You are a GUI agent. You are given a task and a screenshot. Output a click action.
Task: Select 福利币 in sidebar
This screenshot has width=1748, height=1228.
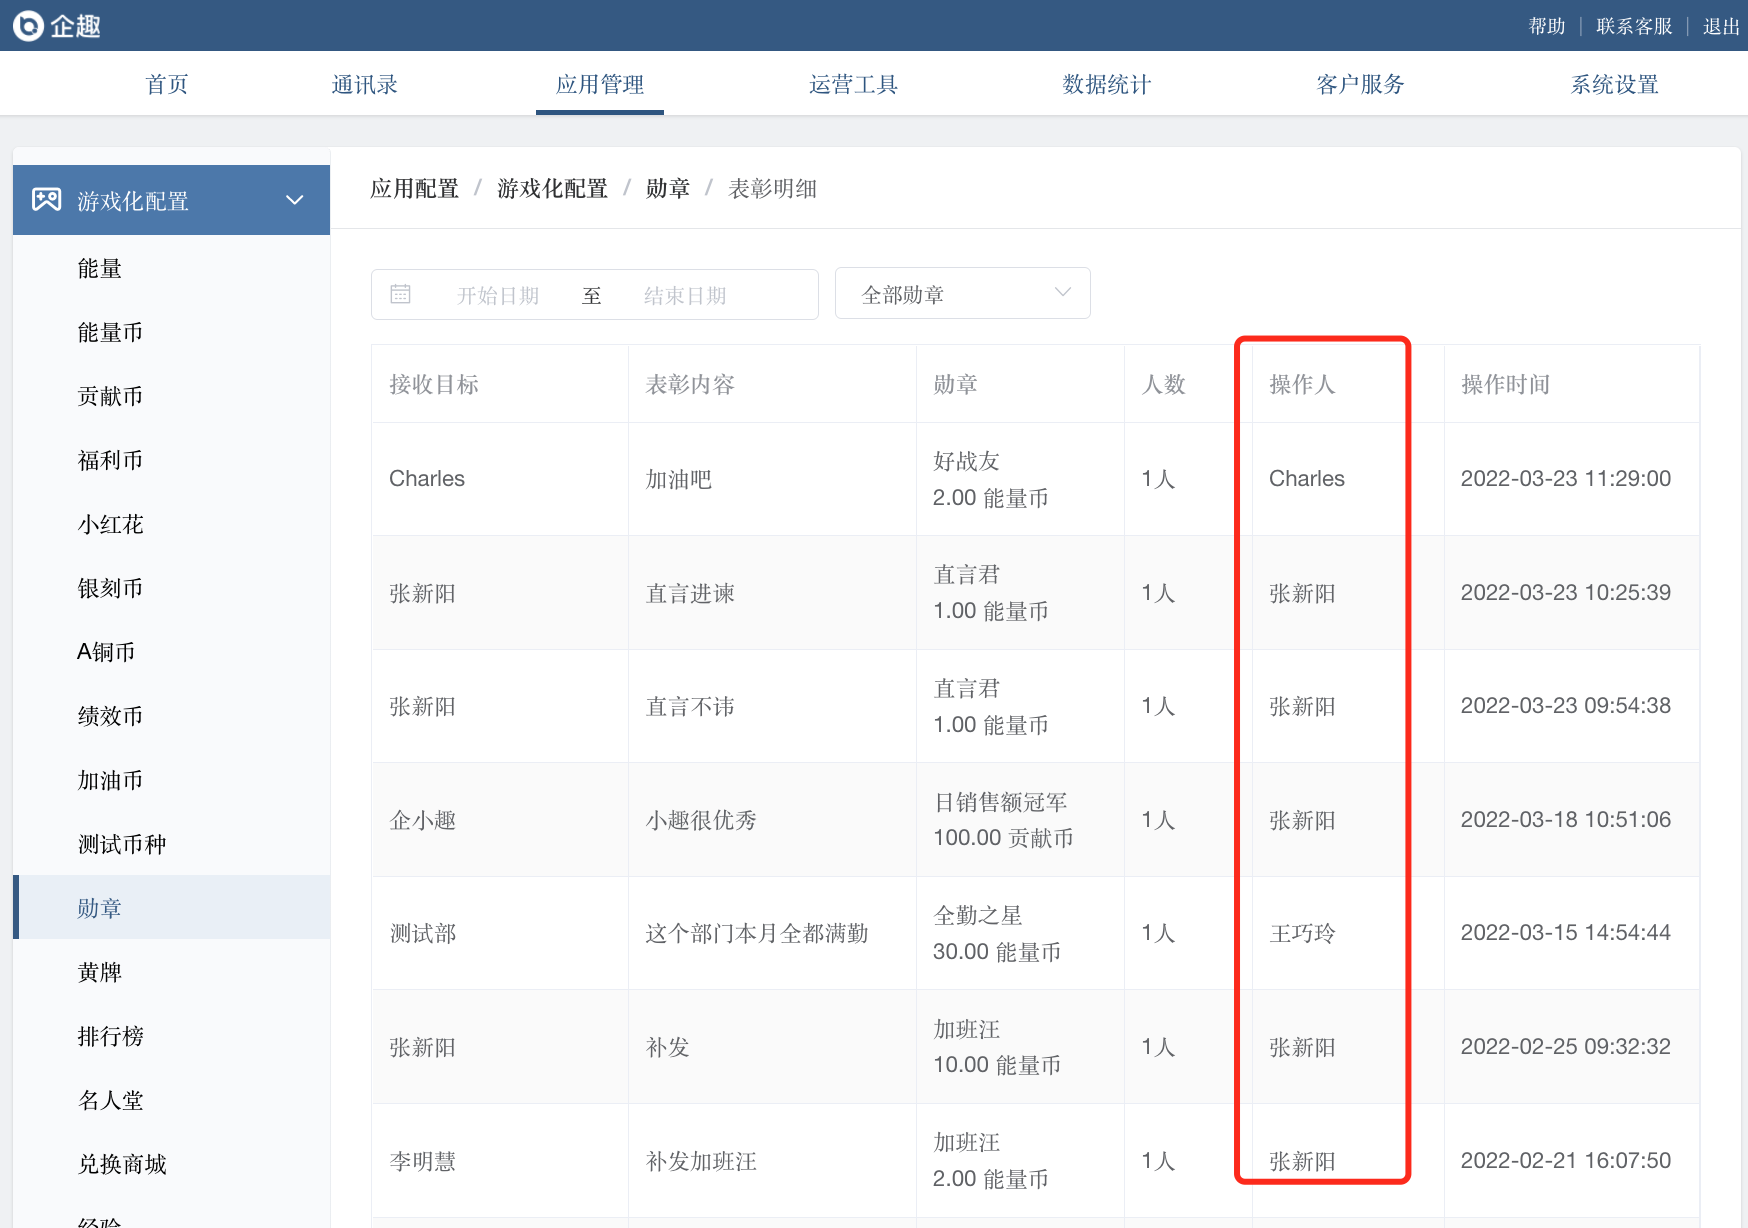click(x=171, y=460)
